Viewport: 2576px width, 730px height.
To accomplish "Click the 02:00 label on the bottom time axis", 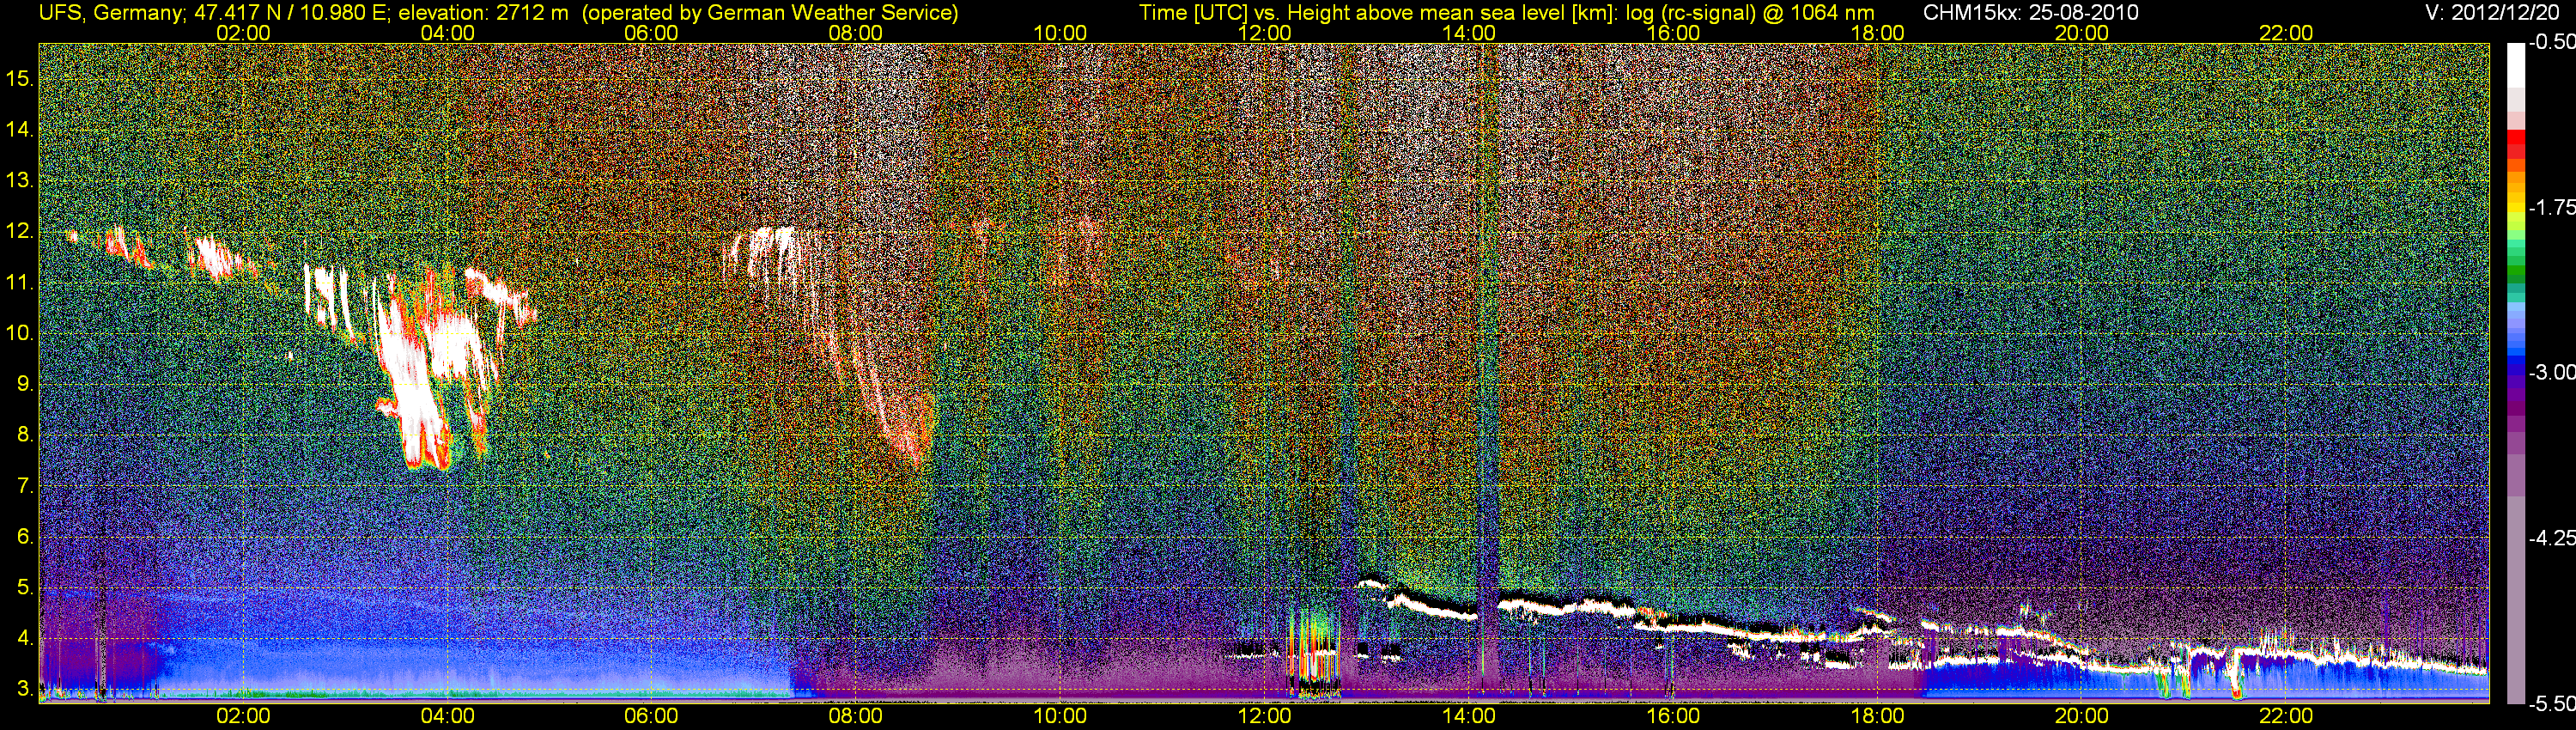I will (243, 716).
